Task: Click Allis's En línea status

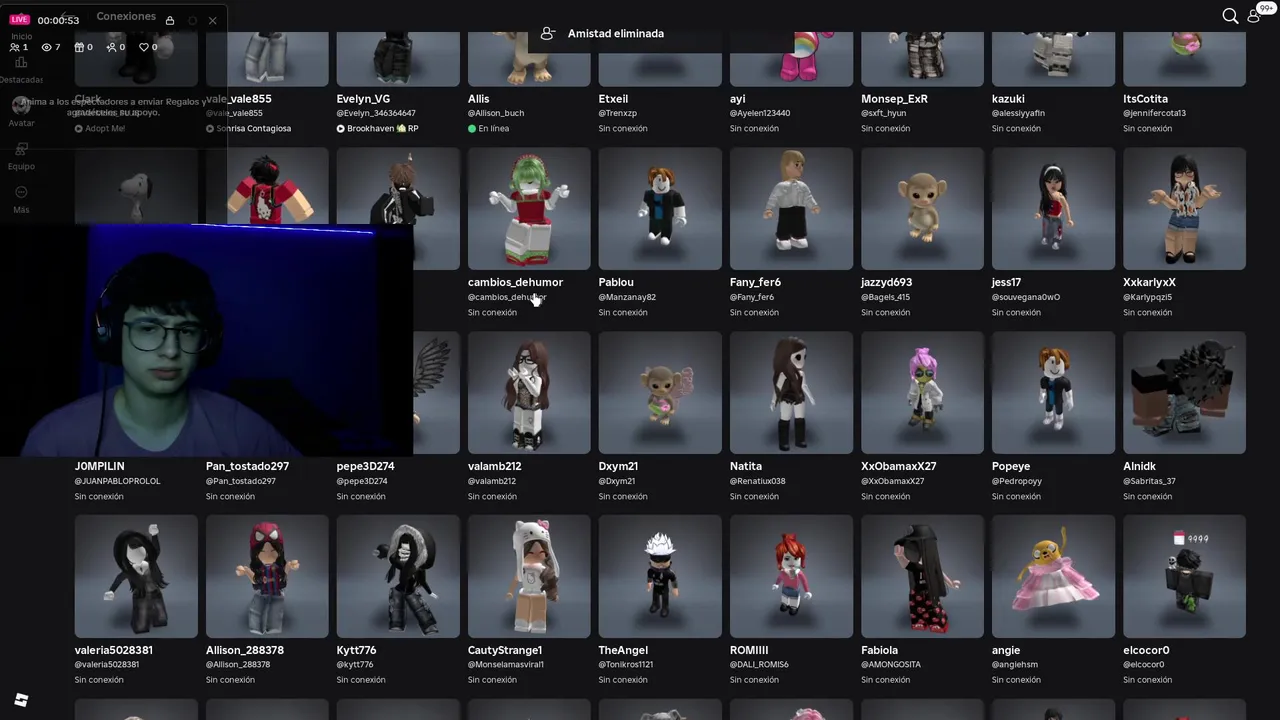Action: tap(488, 128)
